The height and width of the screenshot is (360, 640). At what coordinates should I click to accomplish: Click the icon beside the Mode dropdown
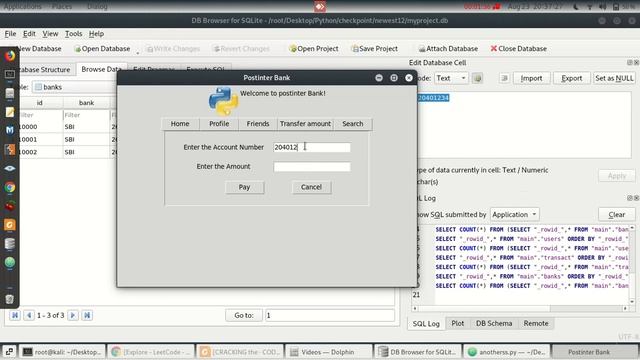pos(477,78)
